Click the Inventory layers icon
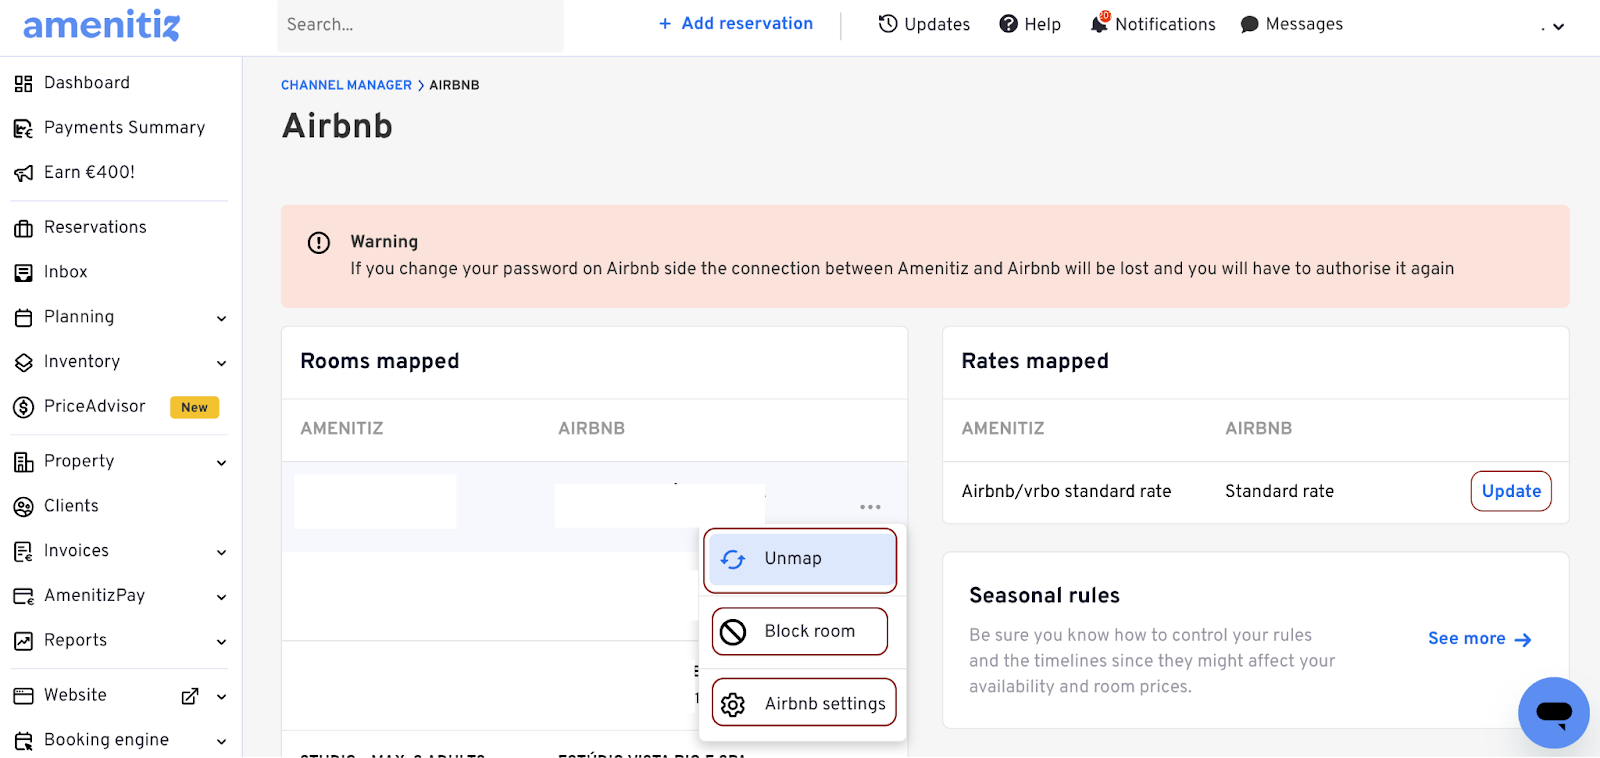This screenshot has height=758, width=1600. [x=23, y=363]
